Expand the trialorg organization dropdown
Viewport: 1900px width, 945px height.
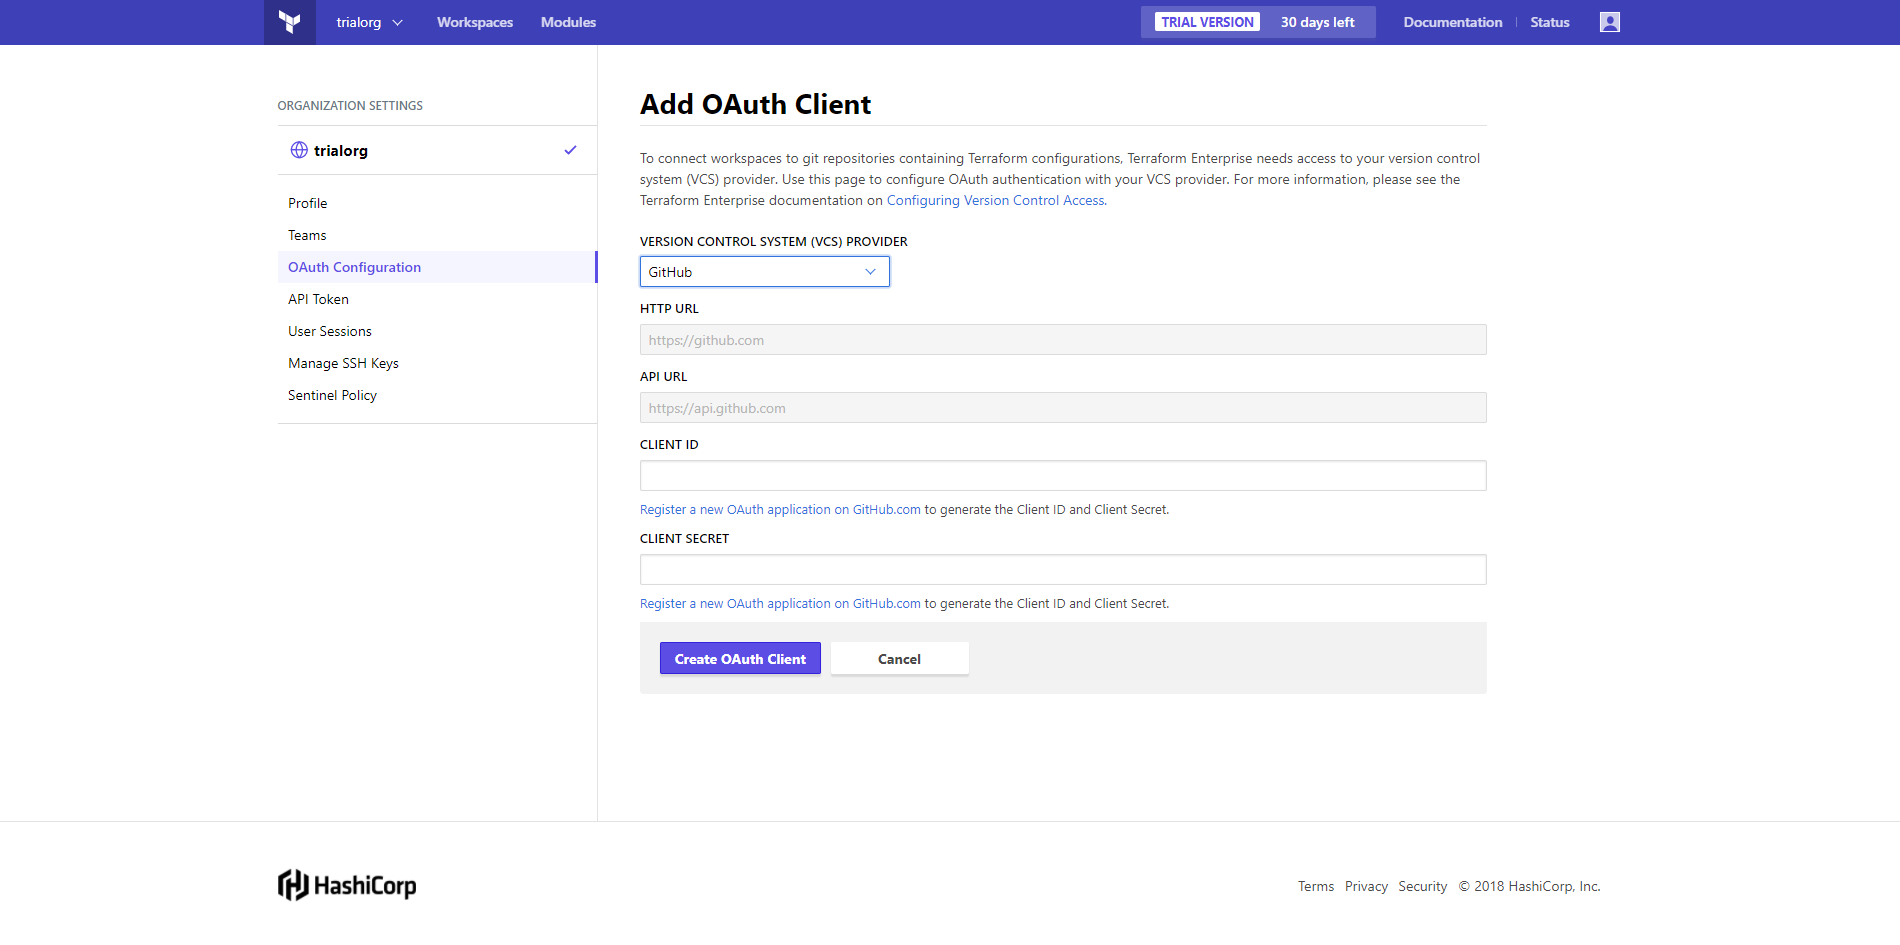coord(369,22)
